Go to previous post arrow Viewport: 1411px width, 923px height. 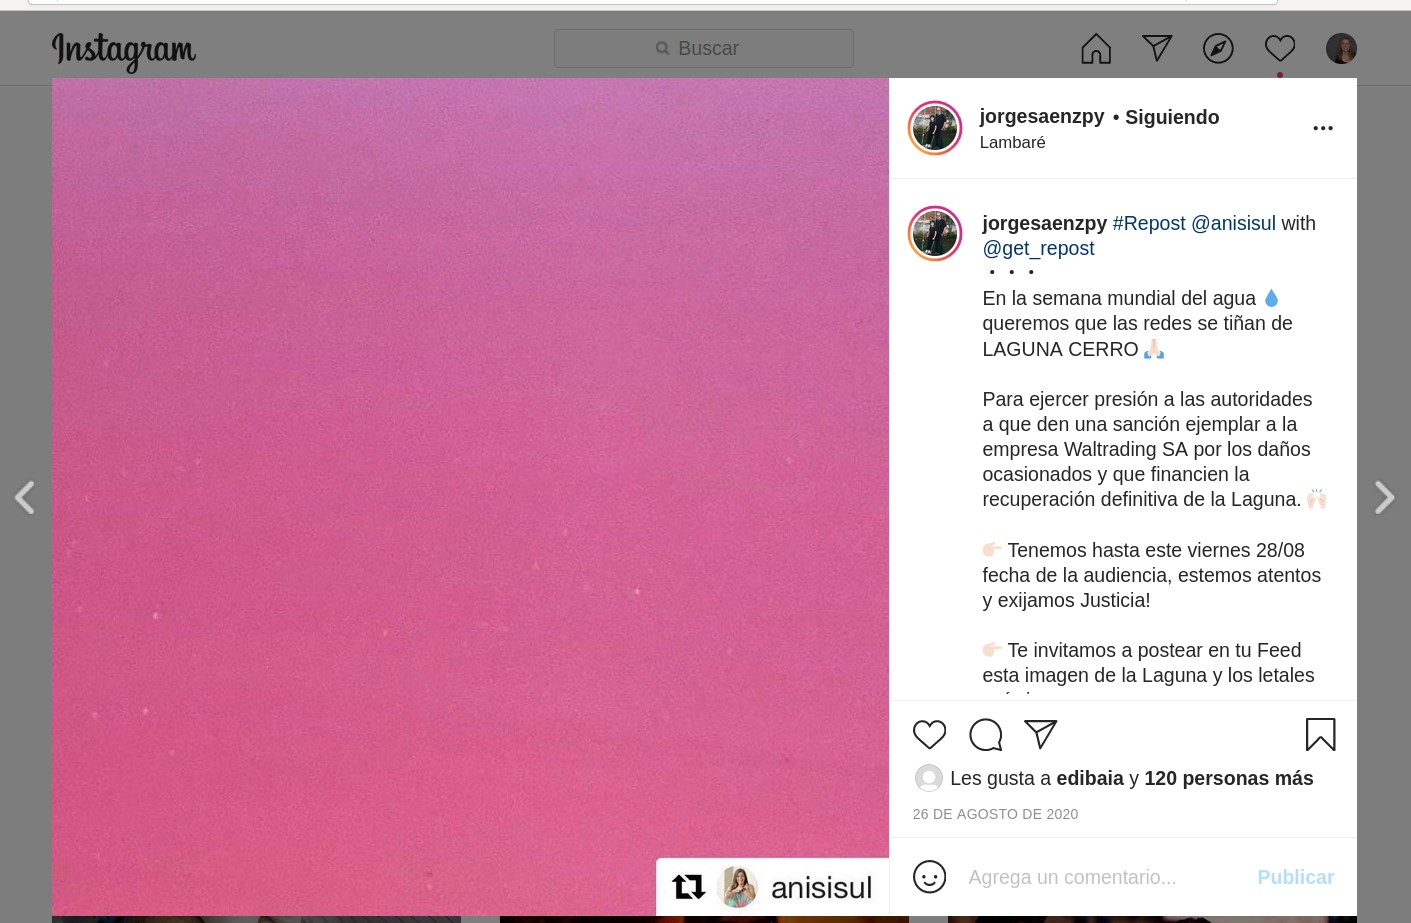(25, 497)
